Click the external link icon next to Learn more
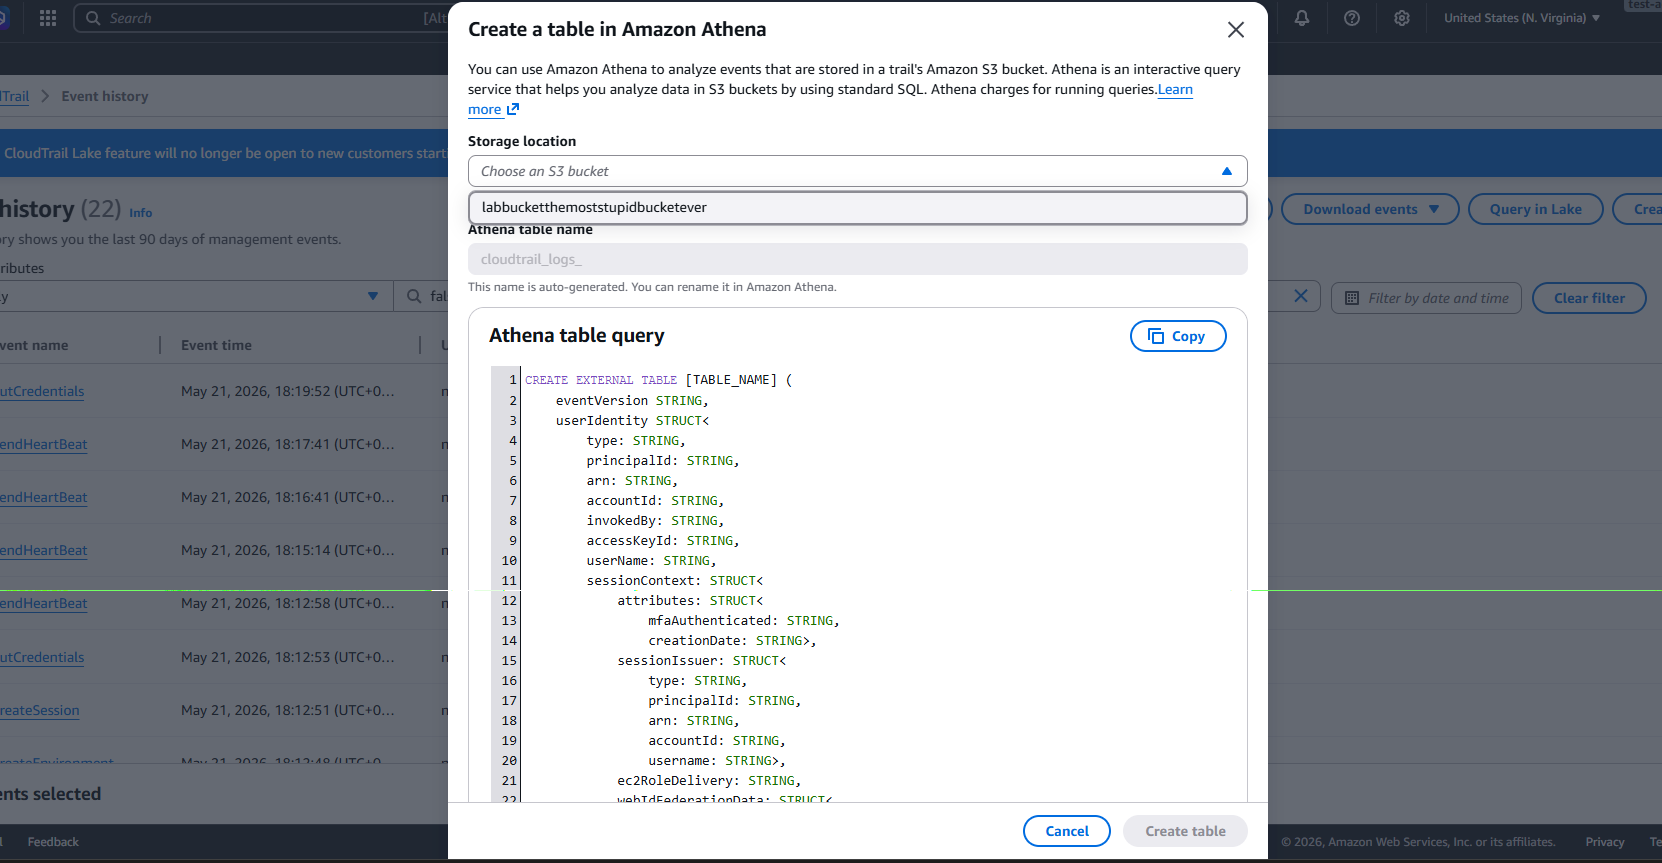Image resolution: width=1662 pixels, height=863 pixels. [x=513, y=109]
